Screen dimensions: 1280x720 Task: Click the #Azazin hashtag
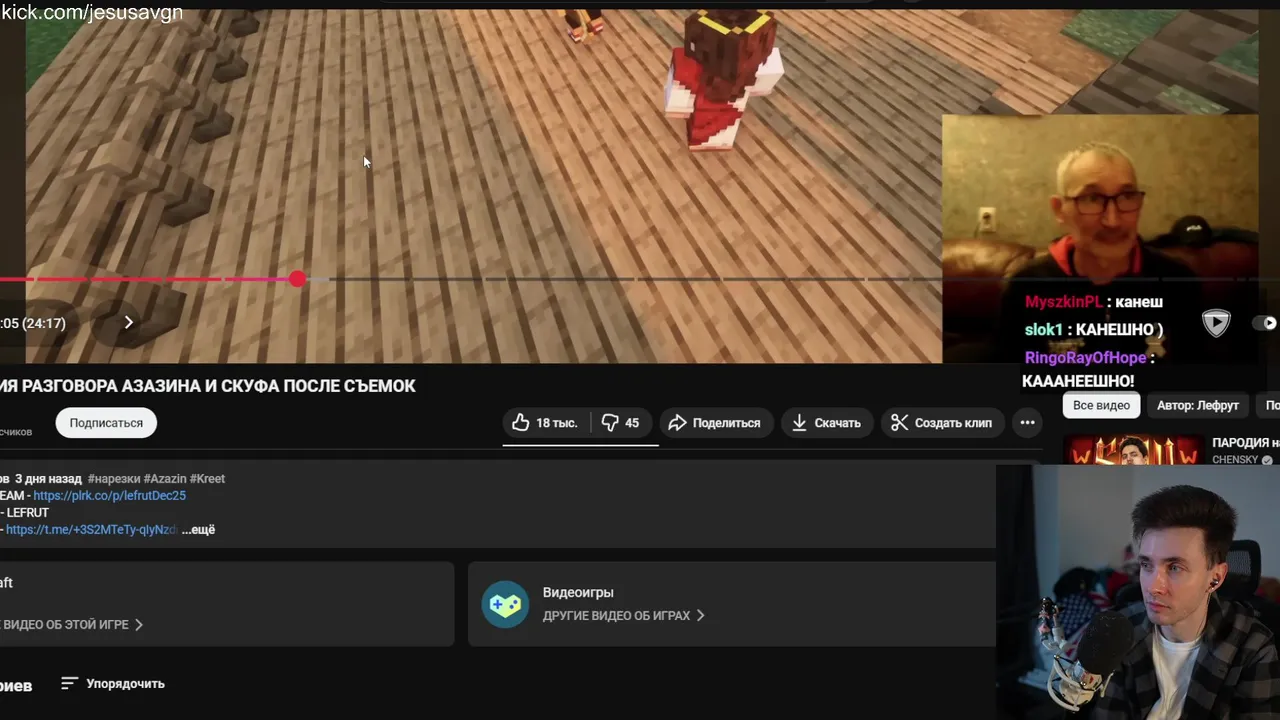coord(164,479)
